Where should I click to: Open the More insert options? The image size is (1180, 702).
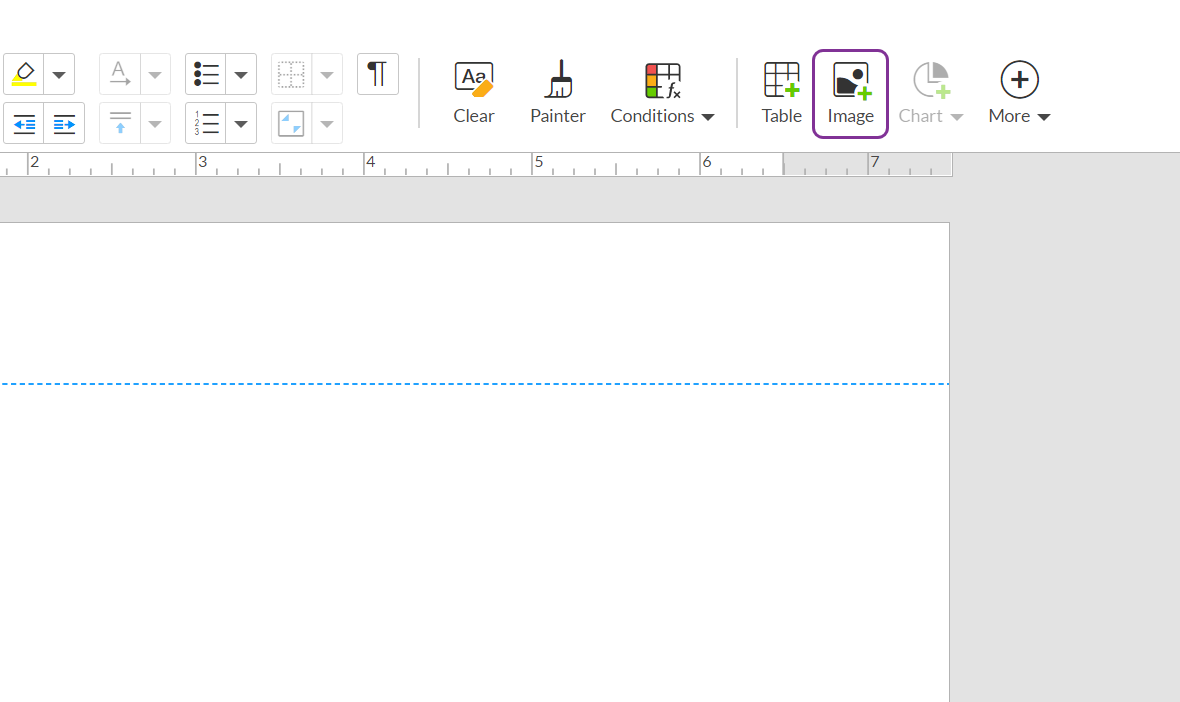(1019, 93)
